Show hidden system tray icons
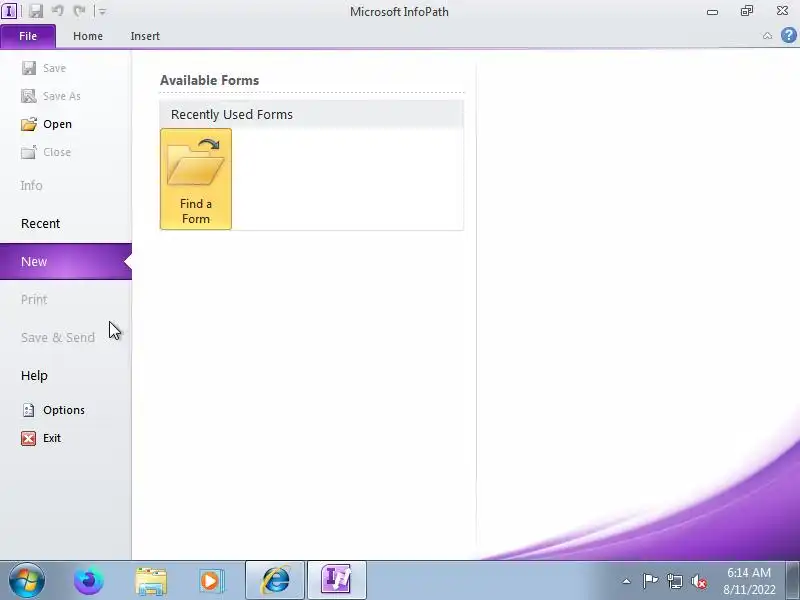 [x=627, y=581]
